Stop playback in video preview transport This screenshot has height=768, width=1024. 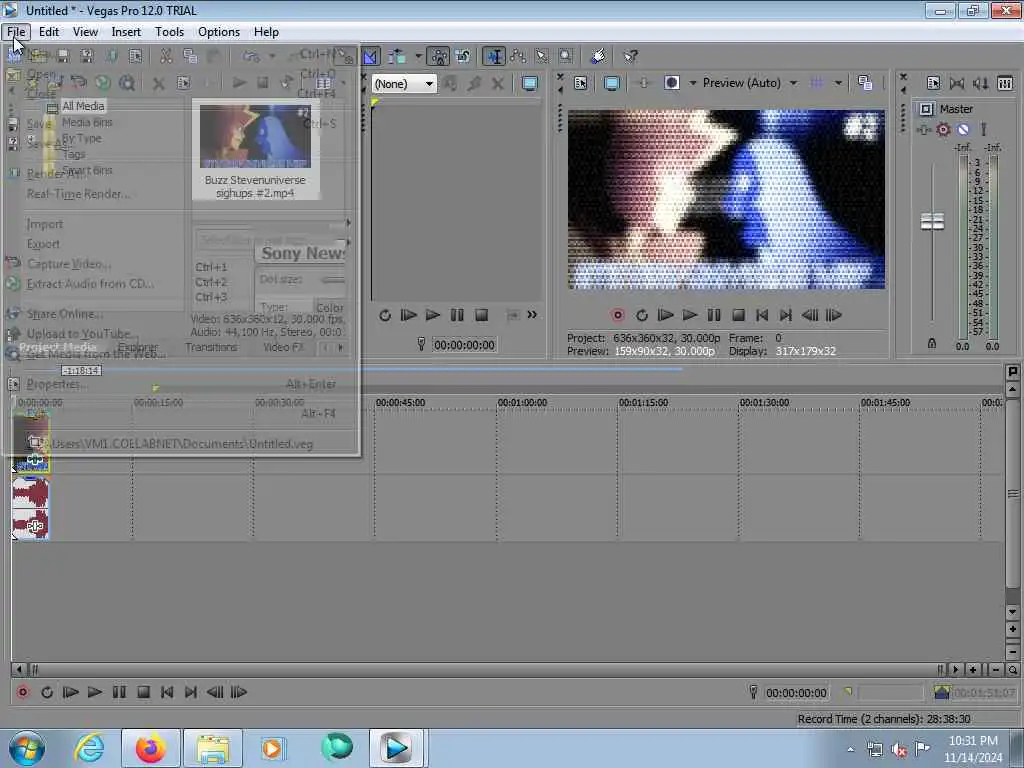[739, 315]
